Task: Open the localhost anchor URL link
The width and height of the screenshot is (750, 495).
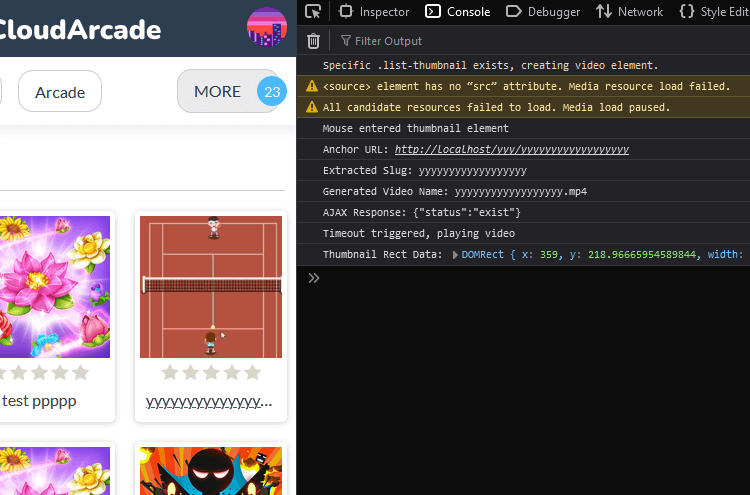Action: click(x=511, y=149)
